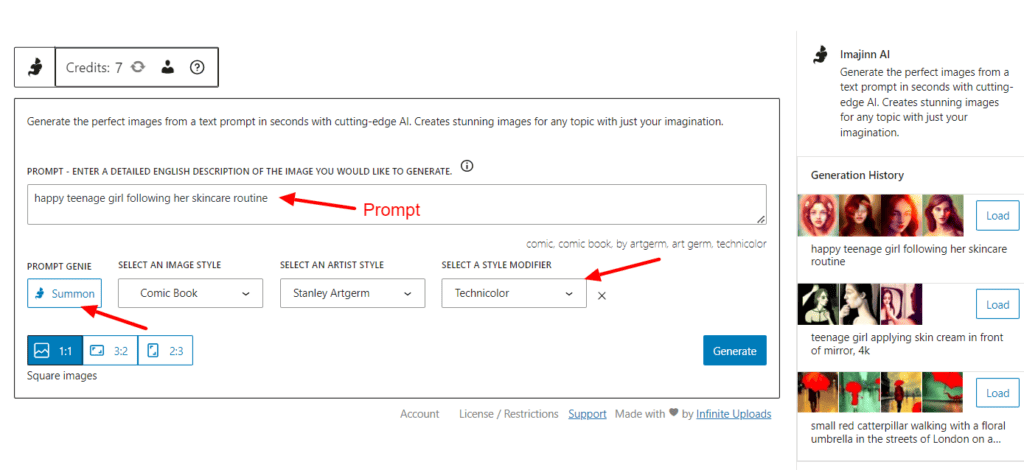Viewport: 1024px width, 470px height.
Task: Expand the Technicolor style modifier dropdown
Action: click(513, 293)
